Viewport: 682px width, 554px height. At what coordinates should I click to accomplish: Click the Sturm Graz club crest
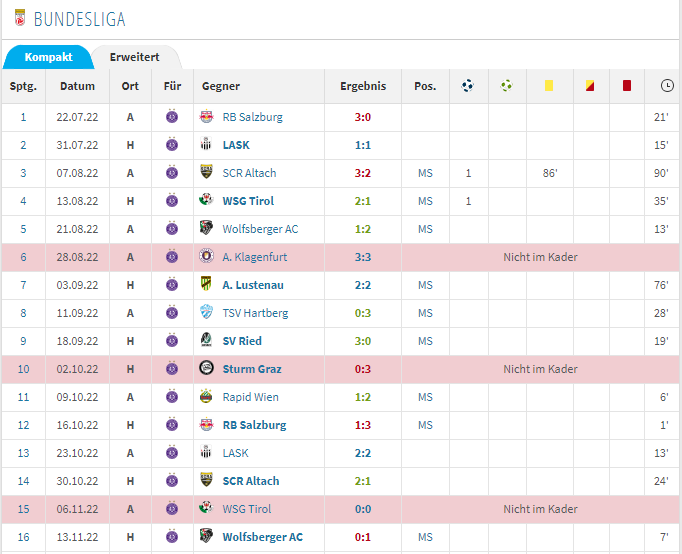pos(206,369)
